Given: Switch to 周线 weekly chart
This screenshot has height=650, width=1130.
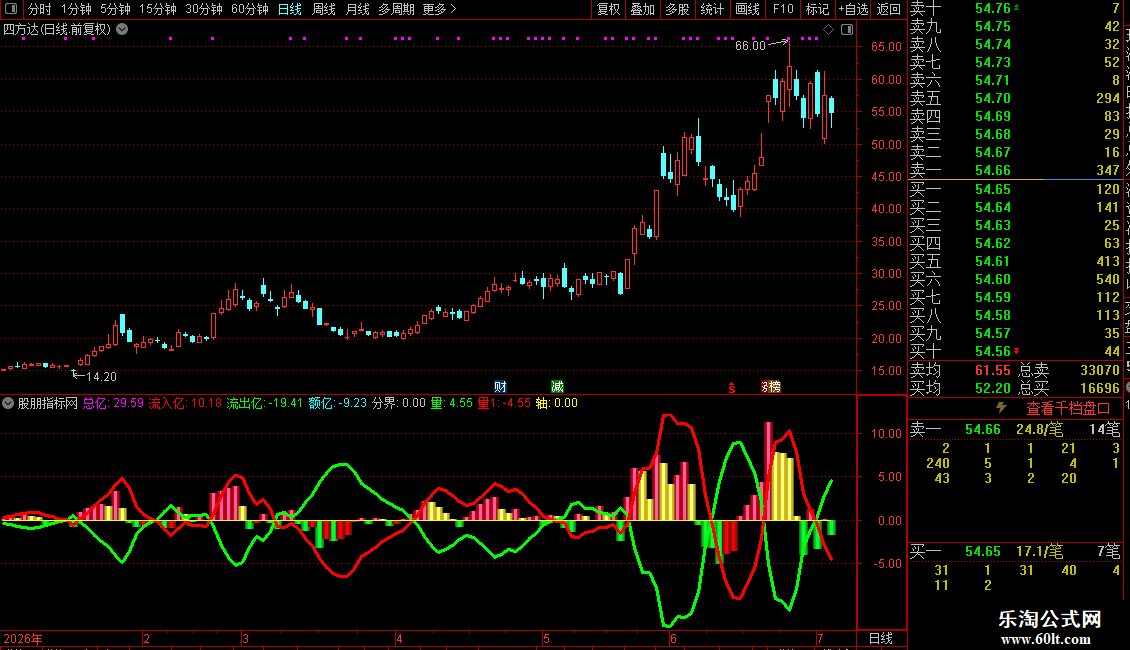Looking at the screenshot, I should point(324,9).
